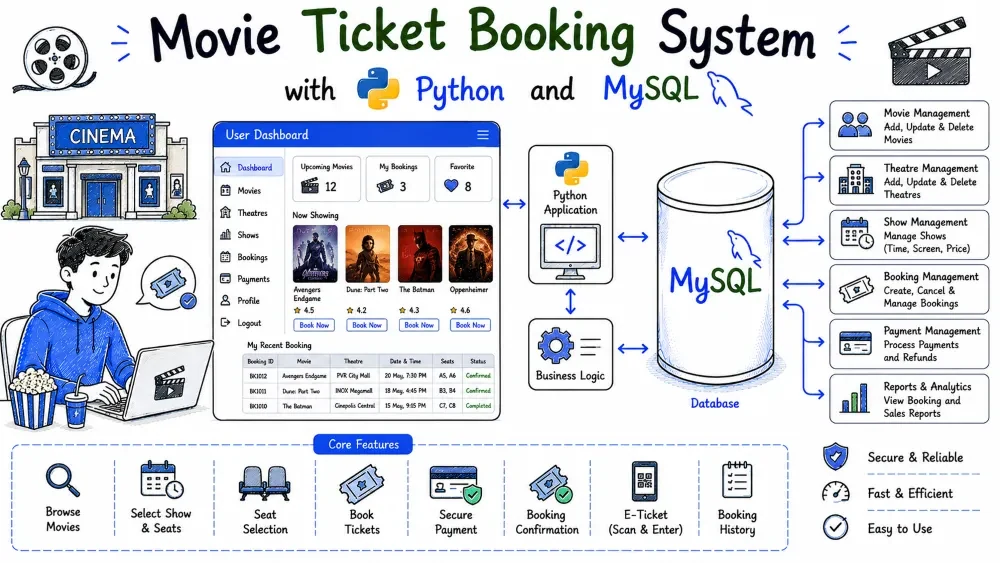
Task: Click the Booking Management ticket icon
Action: click(x=856, y=290)
